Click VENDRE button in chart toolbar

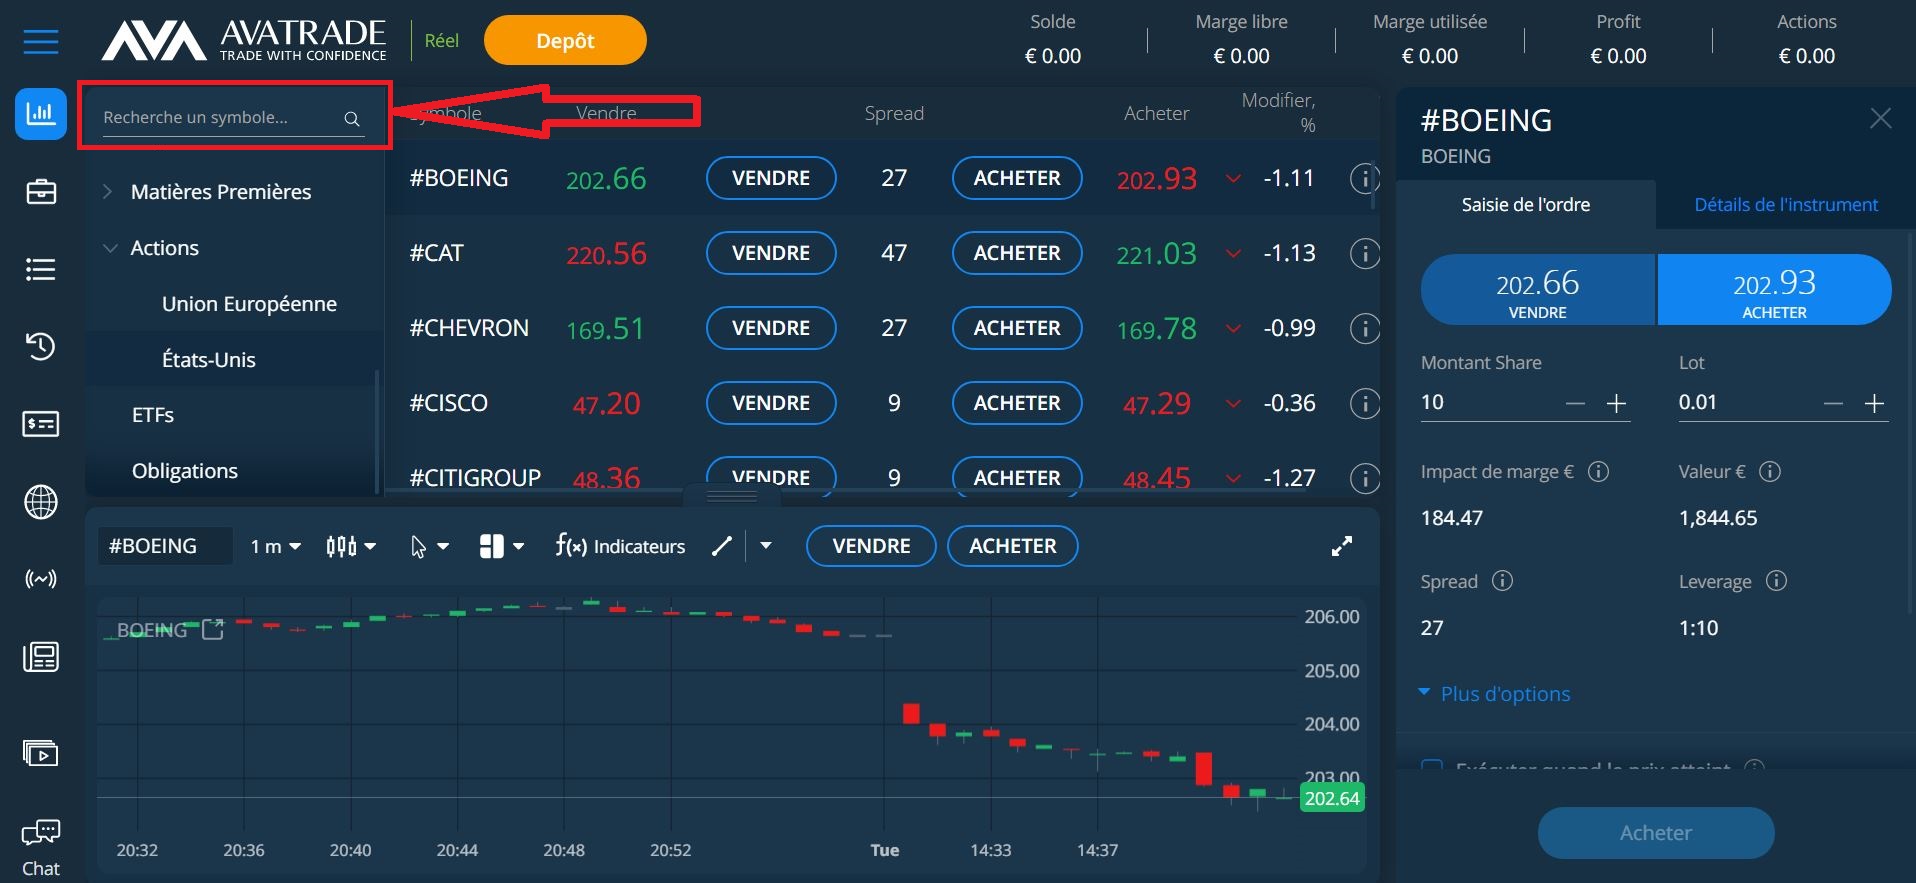click(871, 546)
